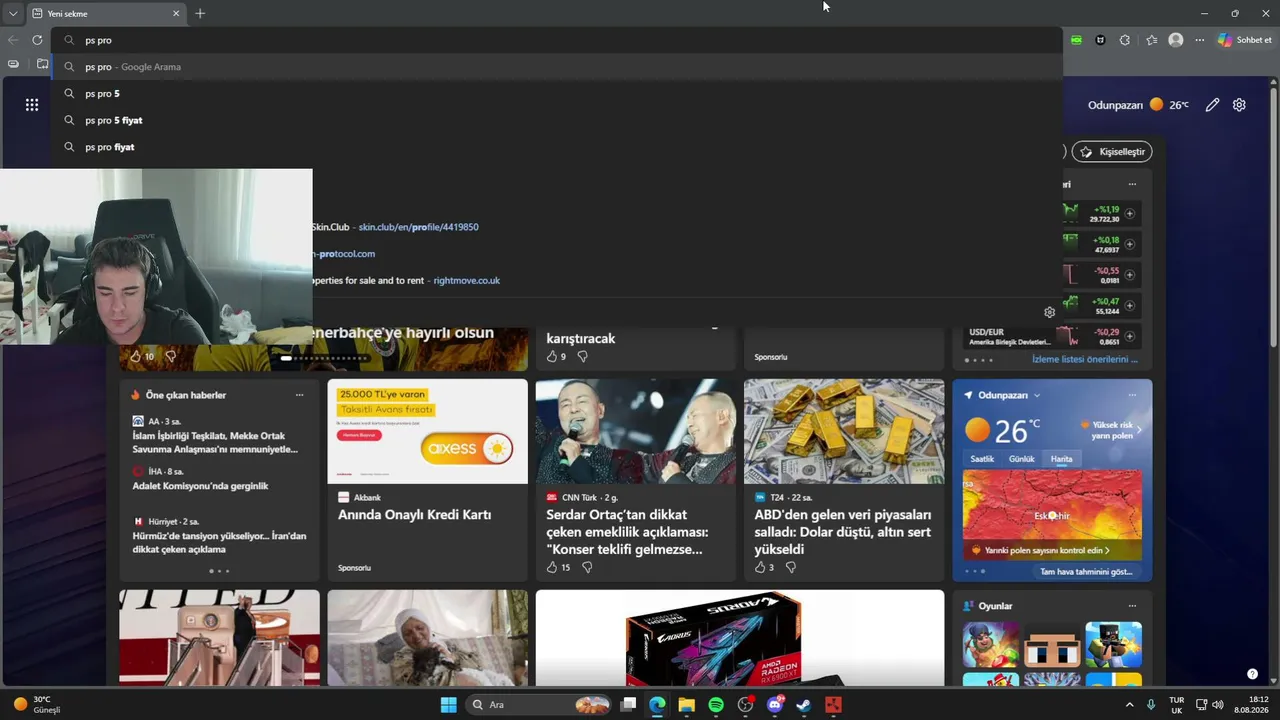Add the +%0,47 ticker to watchlist
Screen dimensions: 1280x720
[x=1130, y=305]
